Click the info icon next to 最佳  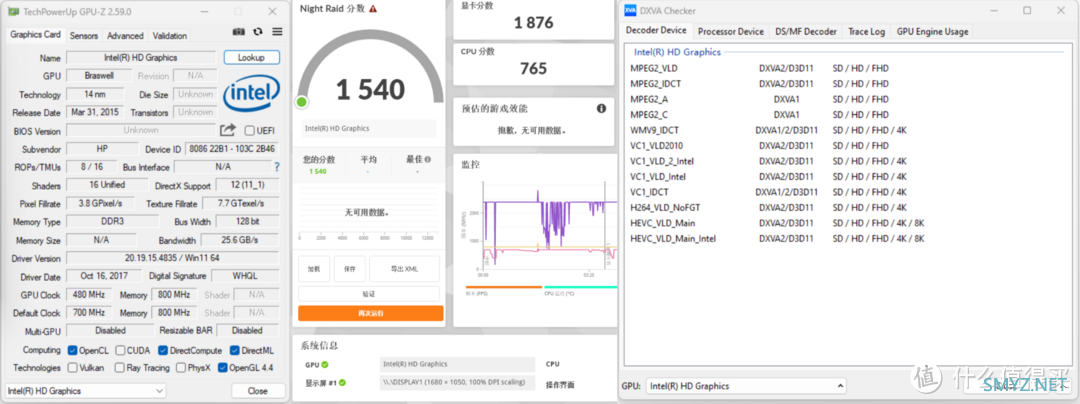(428, 159)
